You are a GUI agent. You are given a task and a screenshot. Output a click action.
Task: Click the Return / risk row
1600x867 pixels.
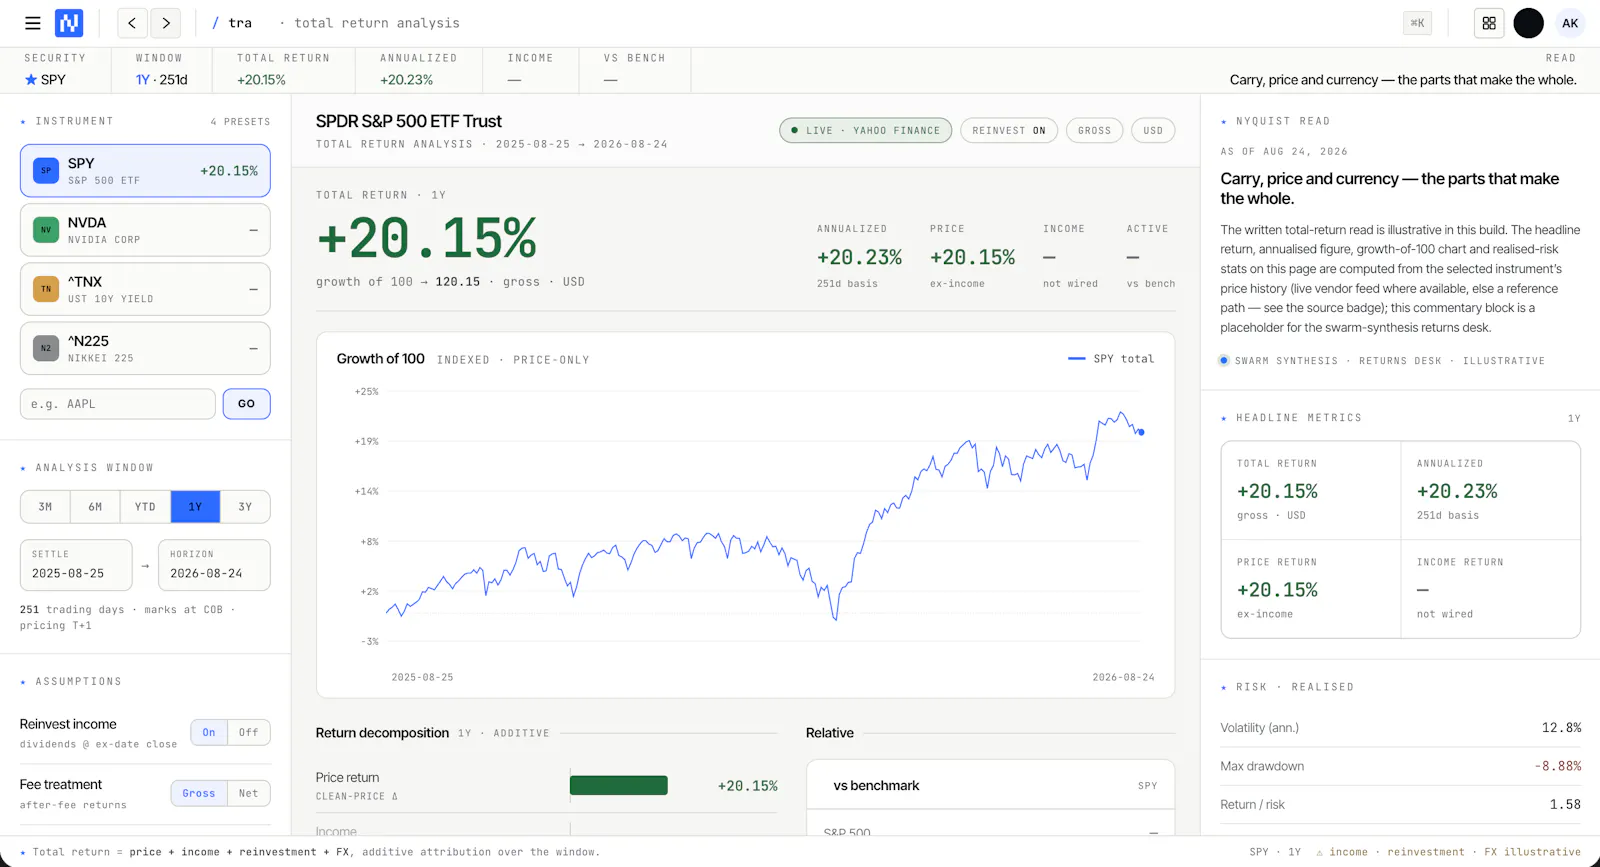pos(1401,805)
